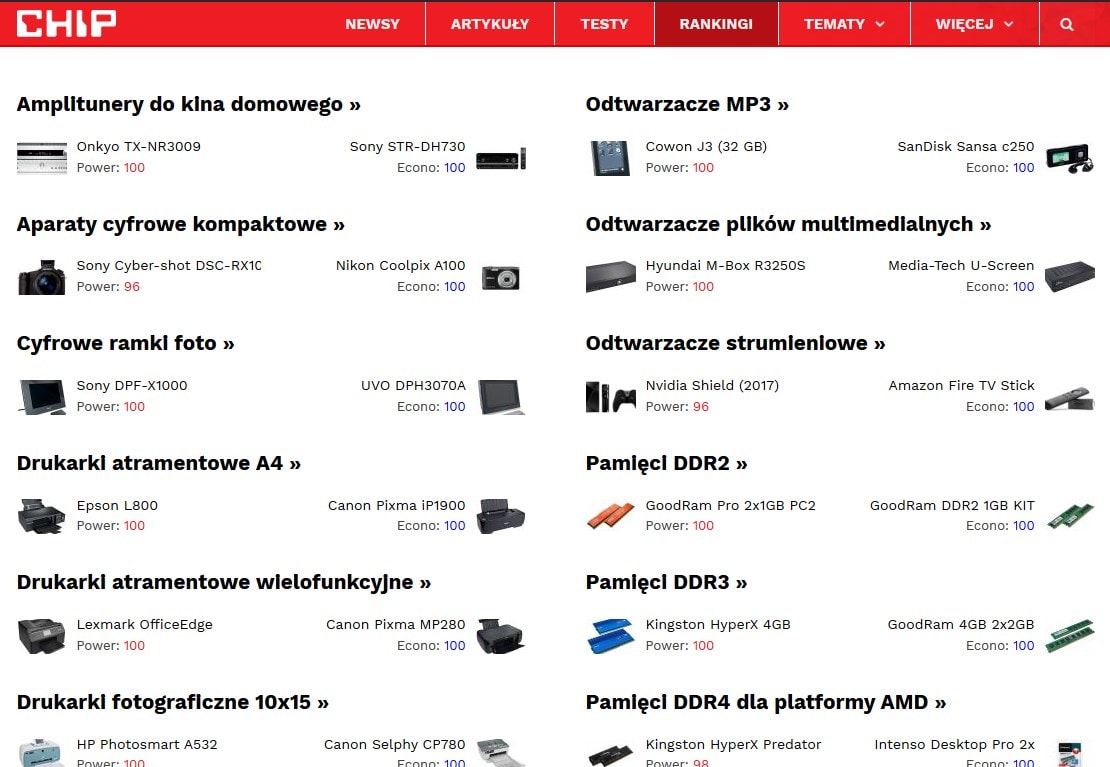Open the SanDisk Sansa c250 product link
The height and width of the screenshot is (767, 1110).
click(x=966, y=147)
